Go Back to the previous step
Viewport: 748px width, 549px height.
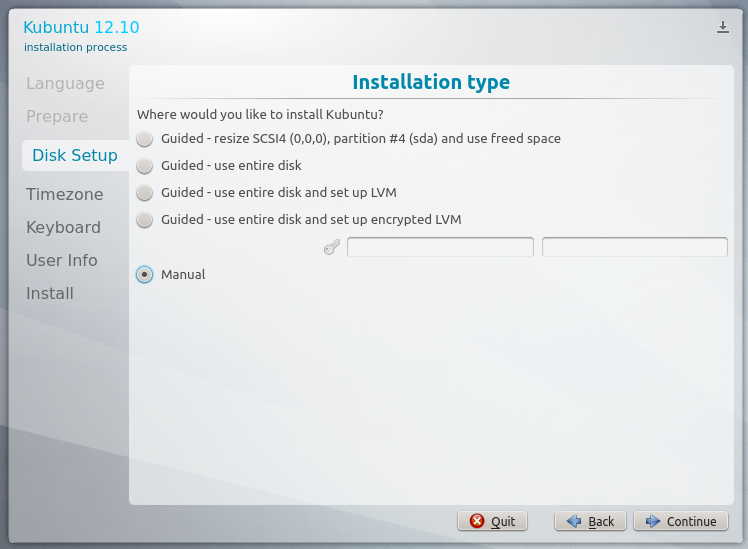pyautogui.click(x=590, y=521)
